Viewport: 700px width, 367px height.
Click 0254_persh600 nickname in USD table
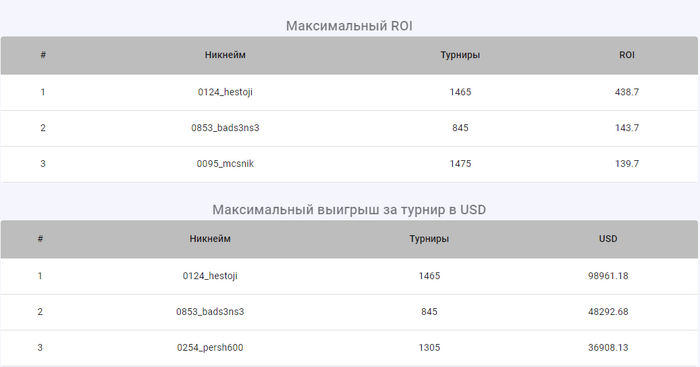point(210,347)
